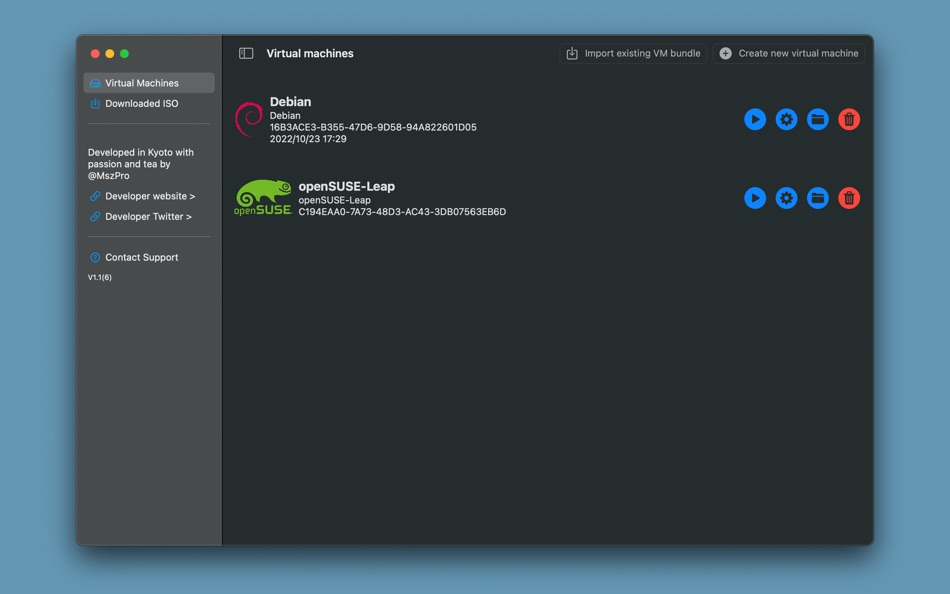Click the openSUSE-Leap VM title text
Image resolution: width=950 pixels, height=594 pixels.
[x=347, y=186]
